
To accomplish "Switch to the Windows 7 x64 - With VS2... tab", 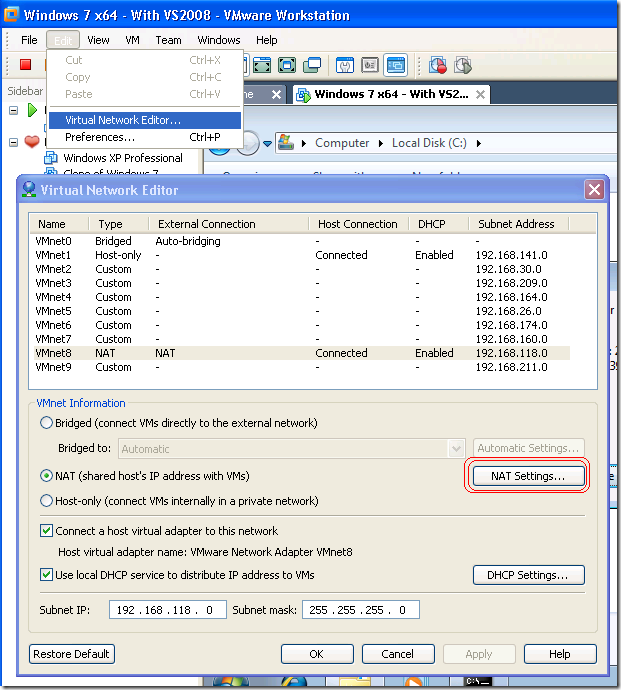I will point(391,94).
